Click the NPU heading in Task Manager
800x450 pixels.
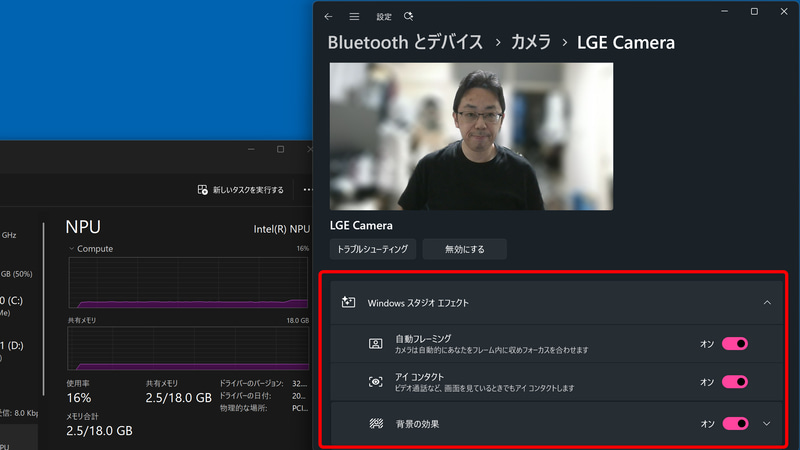click(83, 227)
